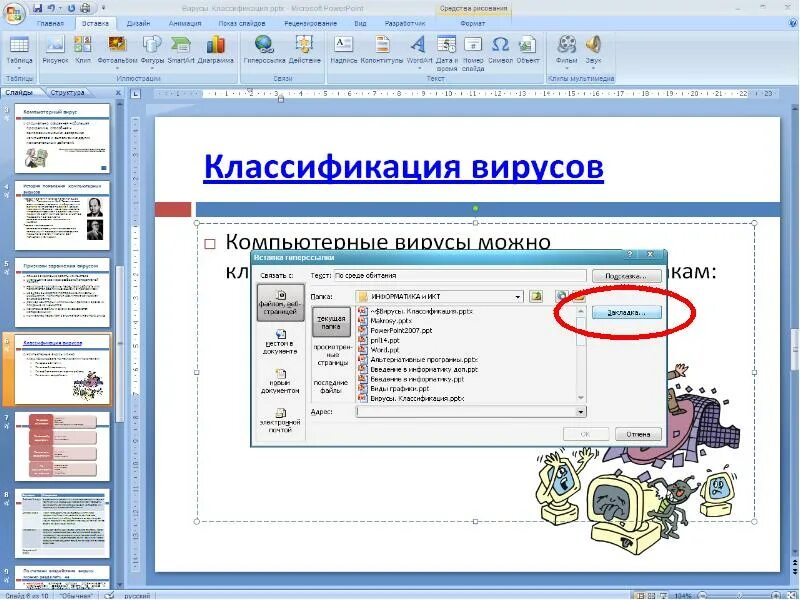Viewport: 800px width, 600px height.
Task: Select file Word.ppt in the list
Action: tap(379, 350)
